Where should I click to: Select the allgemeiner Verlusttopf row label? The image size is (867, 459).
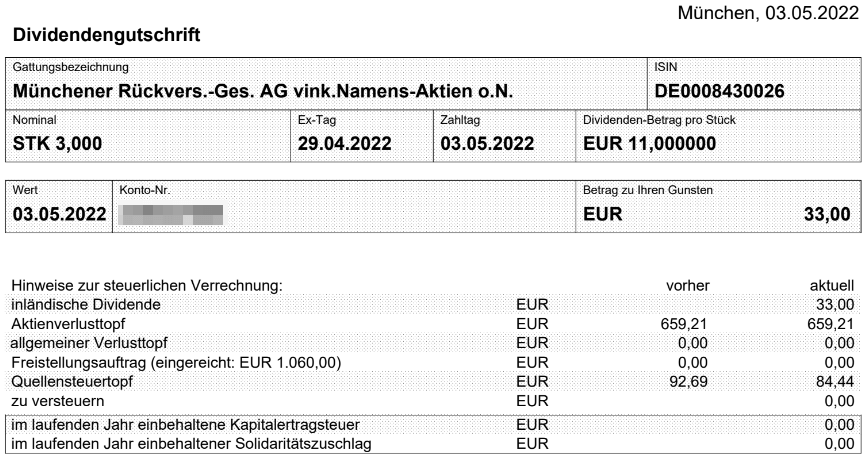(x=89, y=343)
